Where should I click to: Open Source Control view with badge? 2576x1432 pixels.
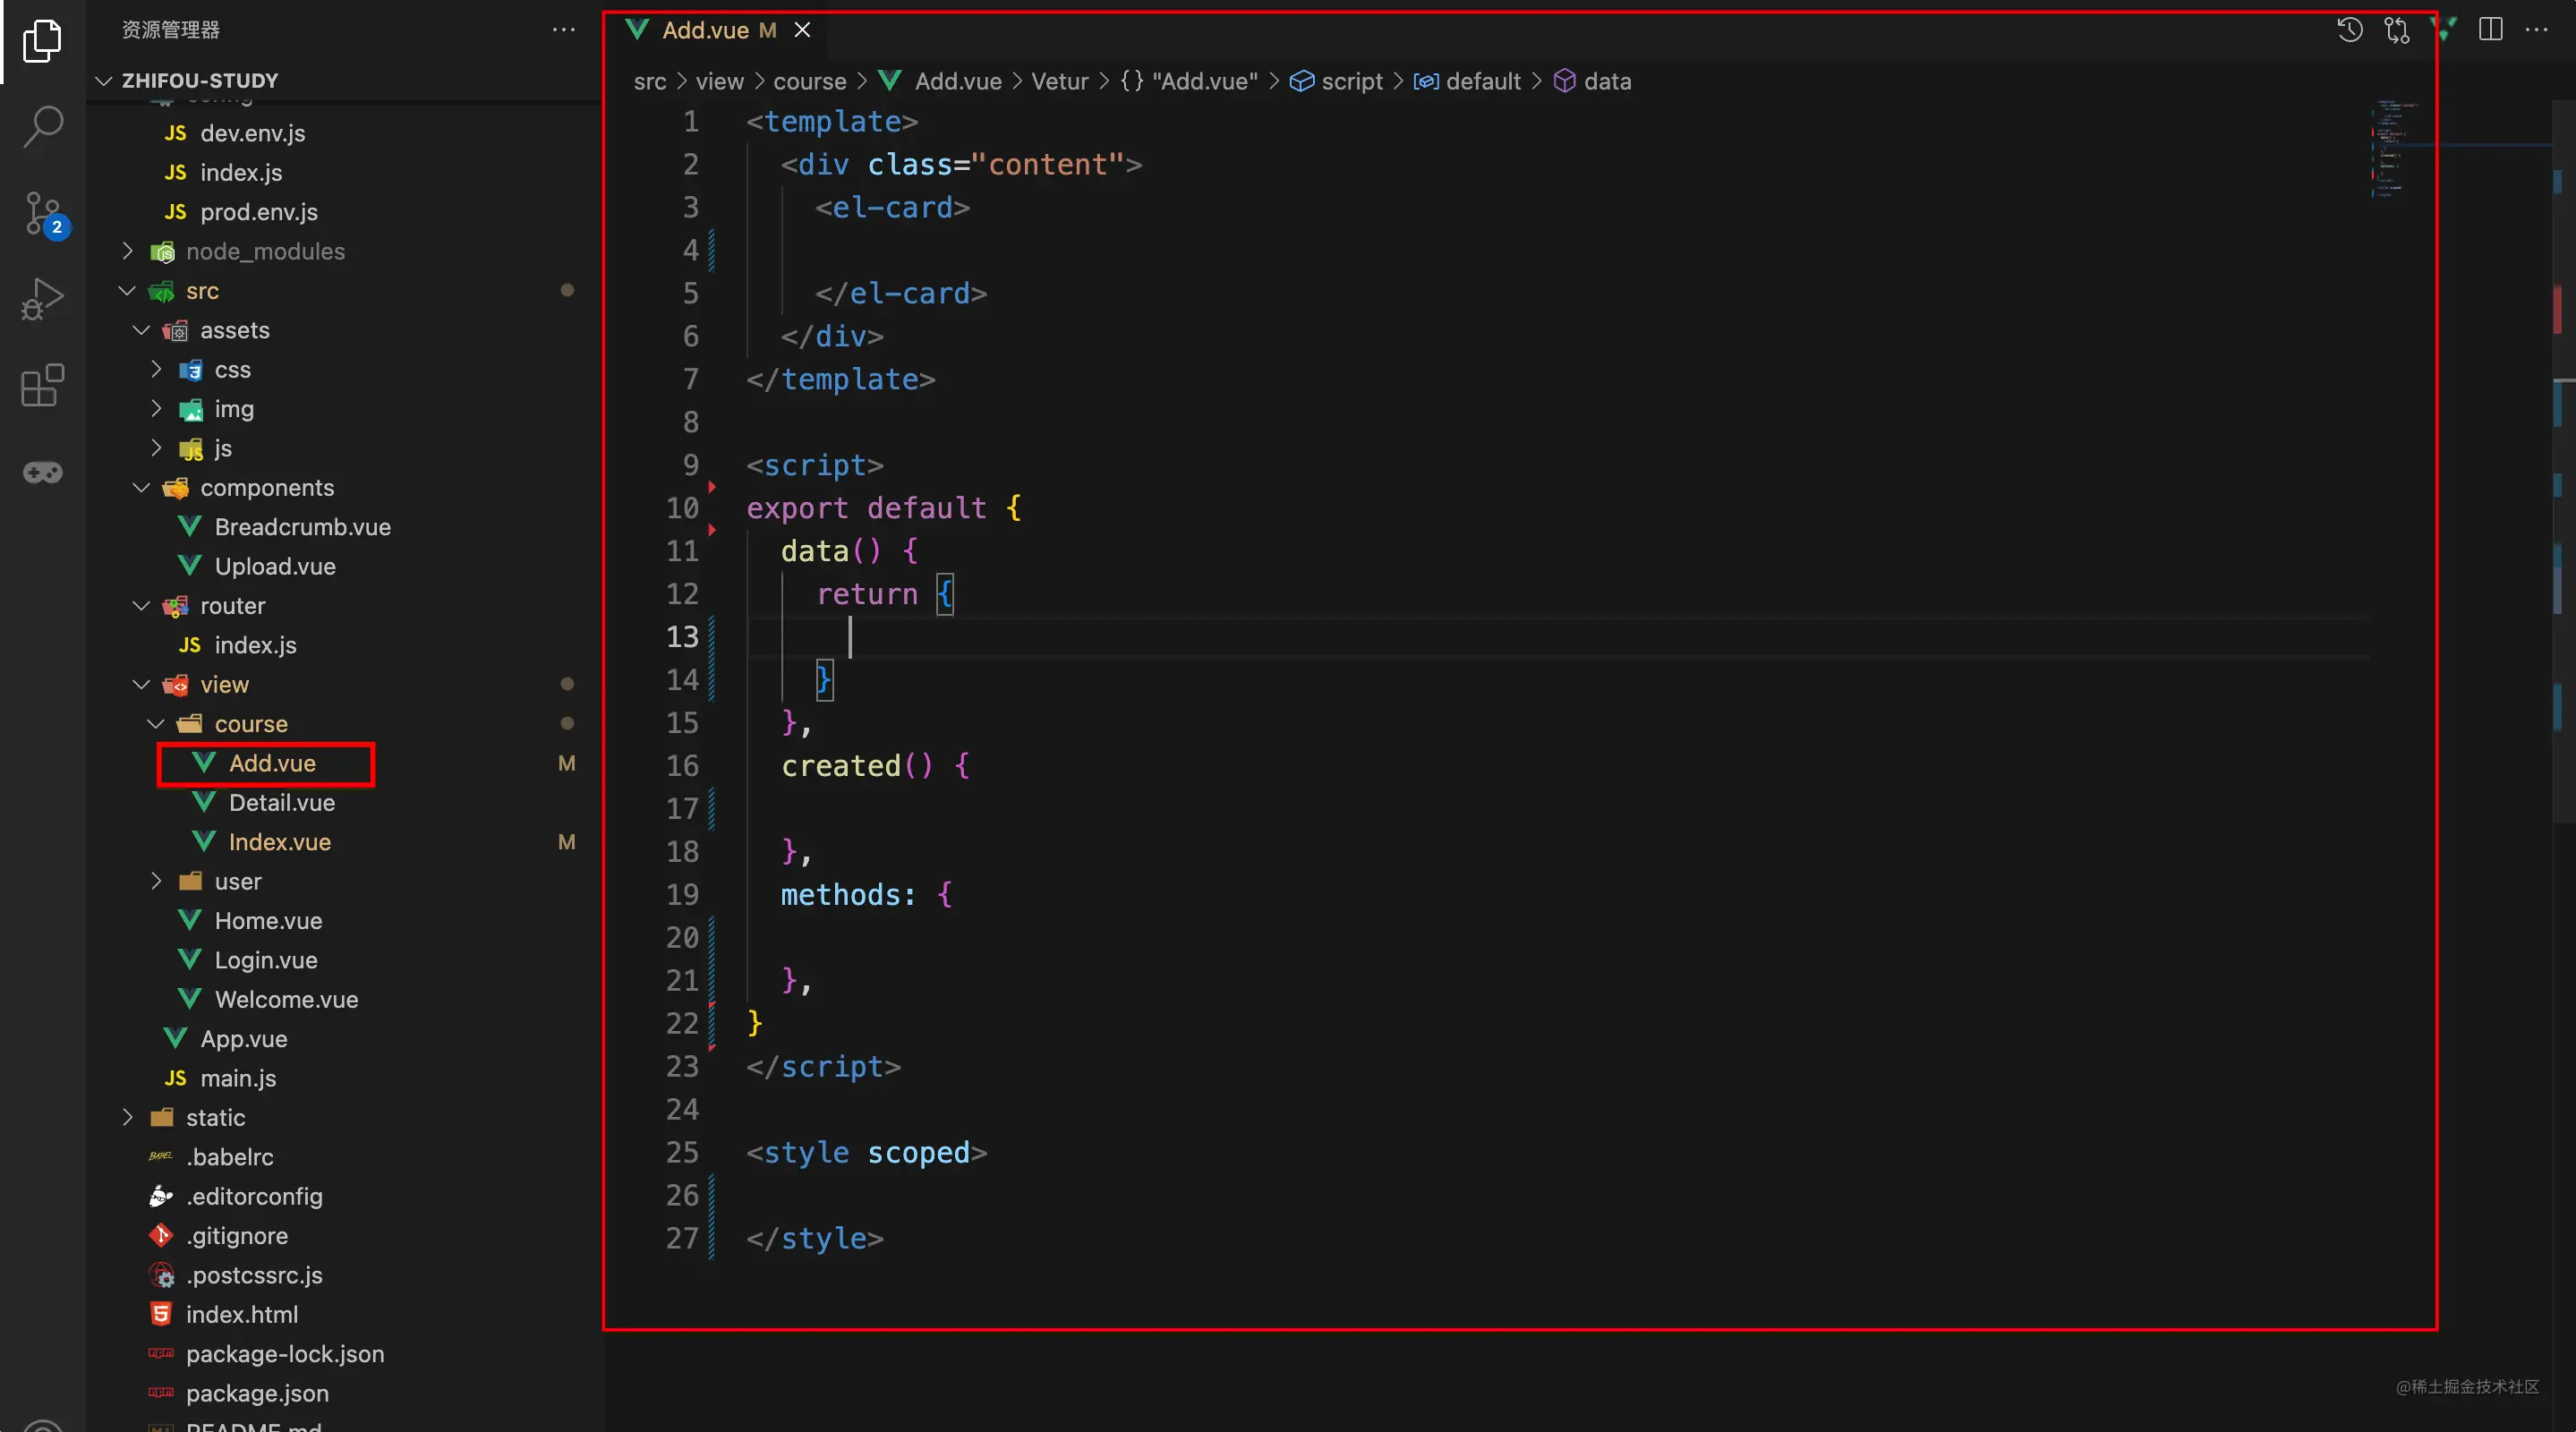[x=43, y=213]
